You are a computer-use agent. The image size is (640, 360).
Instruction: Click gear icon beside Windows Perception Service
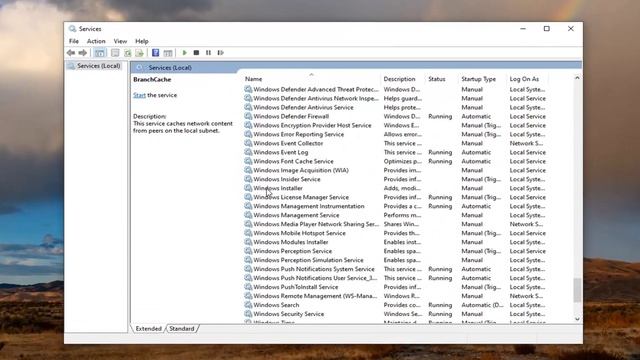(248, 251)
